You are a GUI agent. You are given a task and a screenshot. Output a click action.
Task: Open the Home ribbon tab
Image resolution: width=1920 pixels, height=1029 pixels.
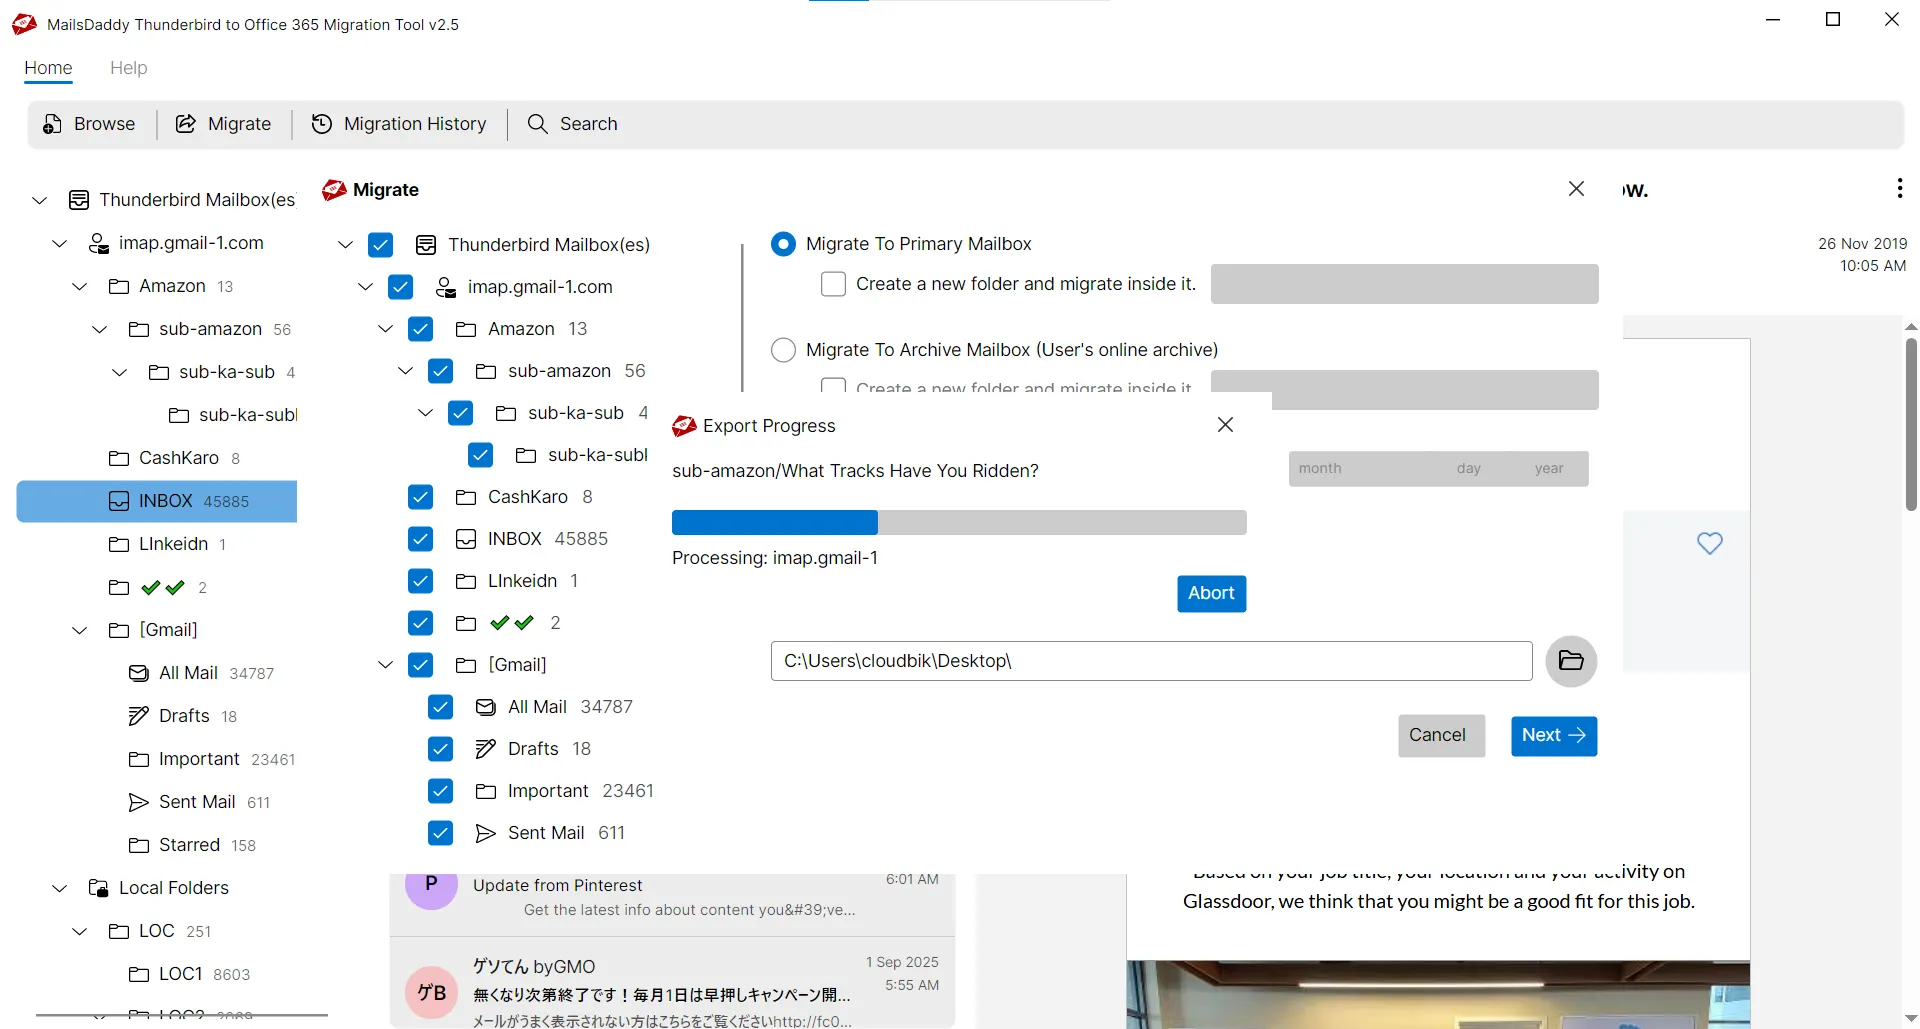(x=47, y=68)
